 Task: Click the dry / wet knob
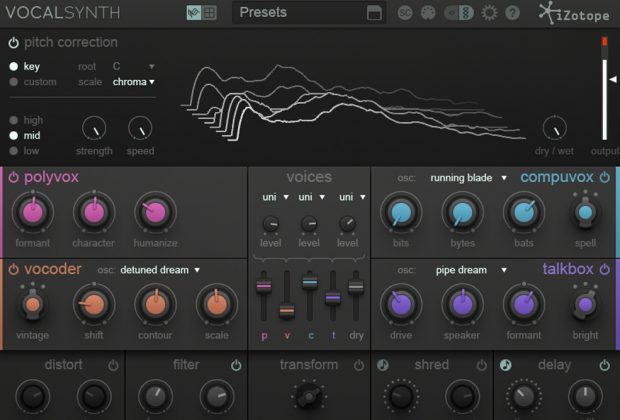pyautogui.click(x=555, y=128)
